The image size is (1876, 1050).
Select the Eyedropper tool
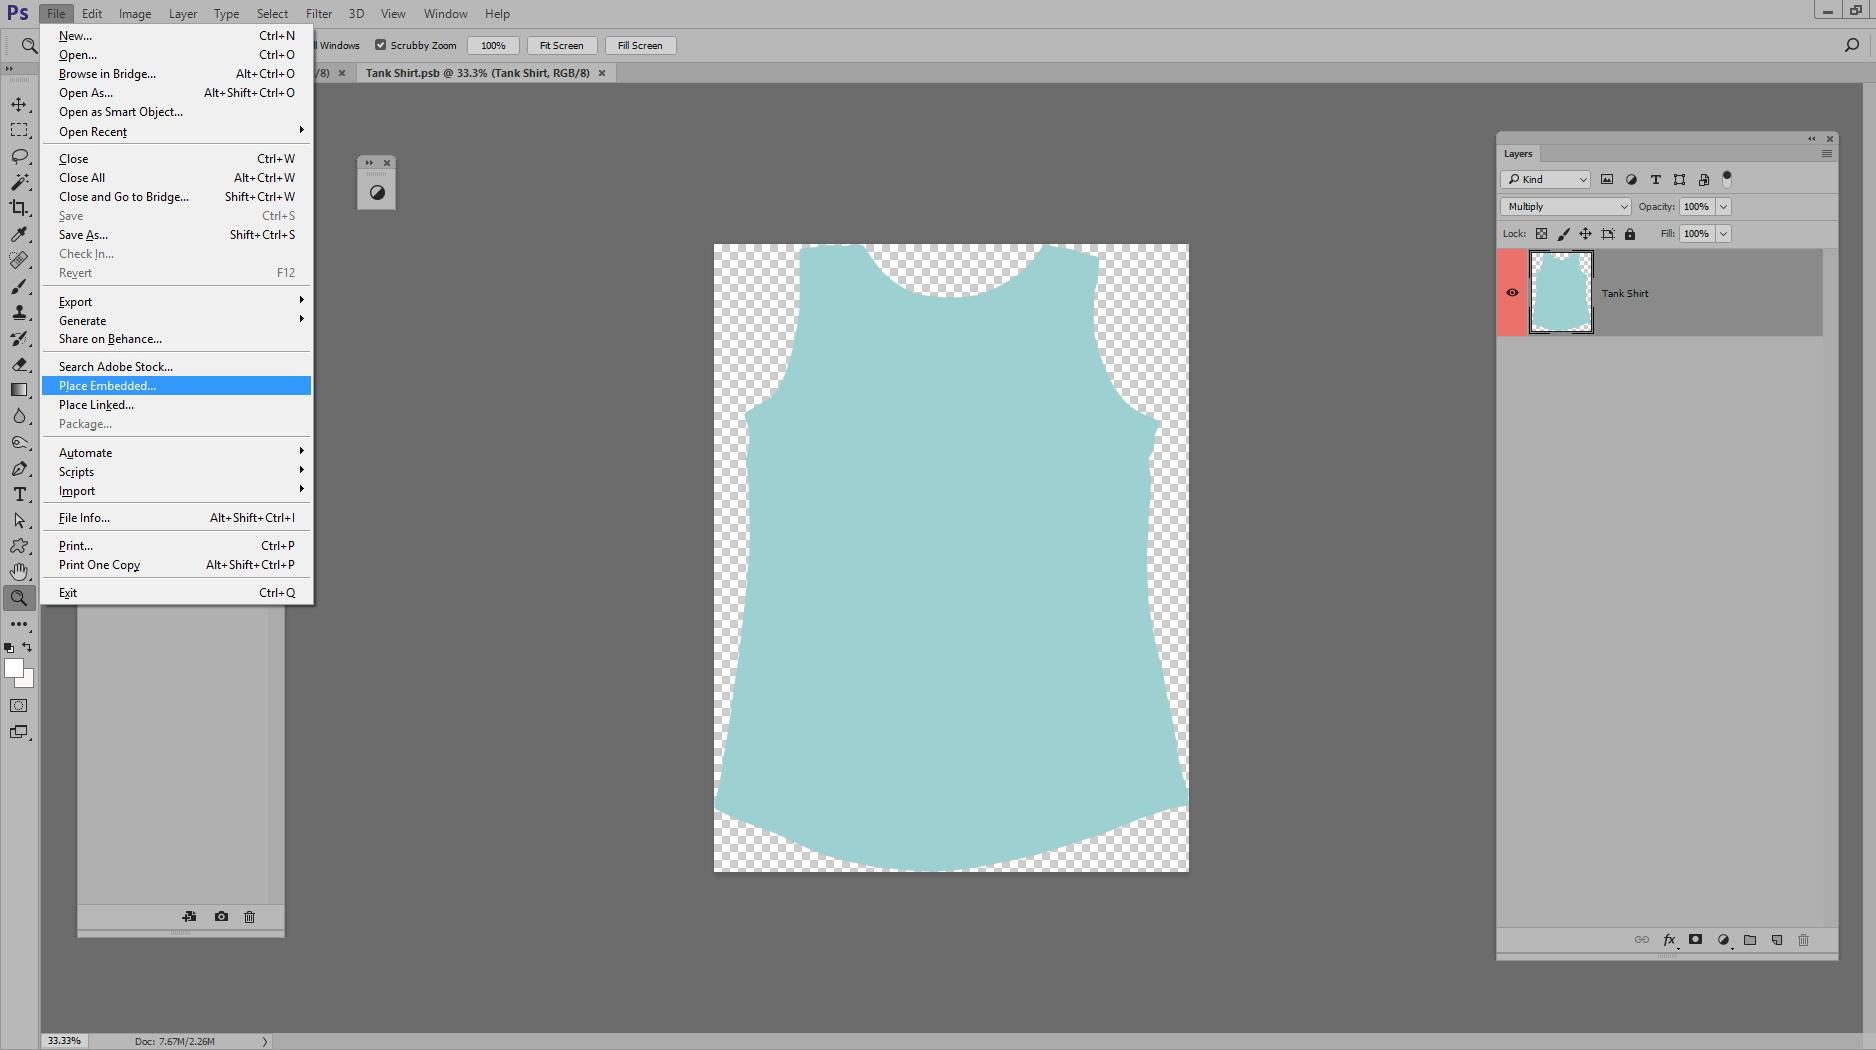[20, 234]
